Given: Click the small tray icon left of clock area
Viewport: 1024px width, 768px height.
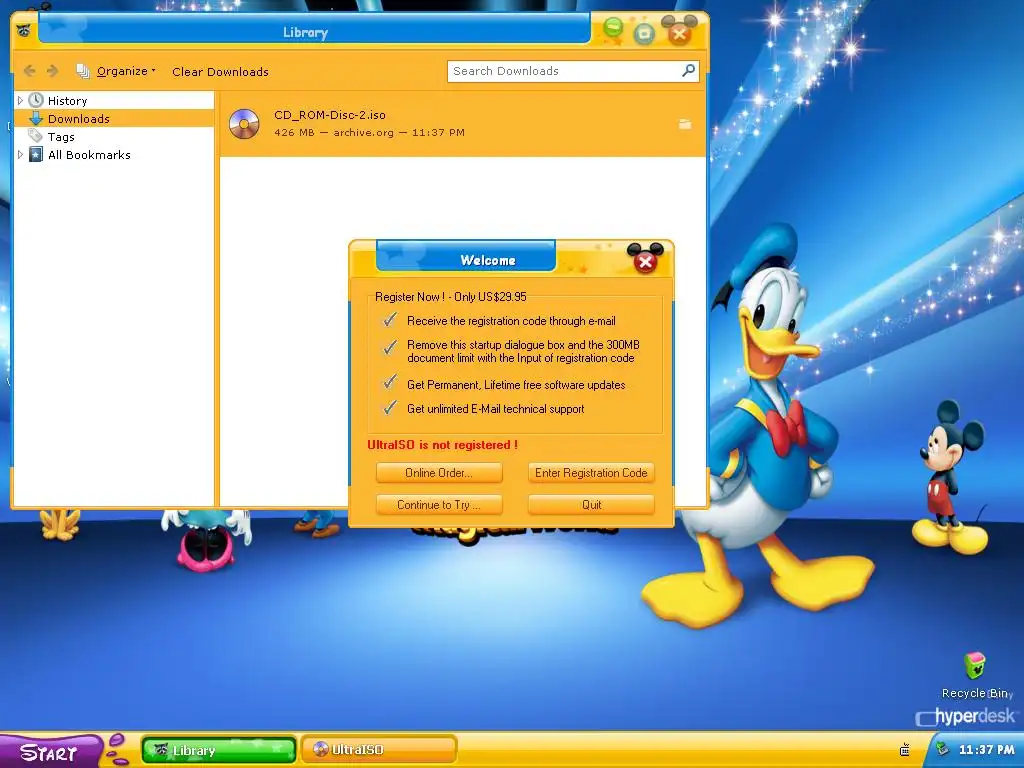Looking at the screenshot, I should point(905,750).
